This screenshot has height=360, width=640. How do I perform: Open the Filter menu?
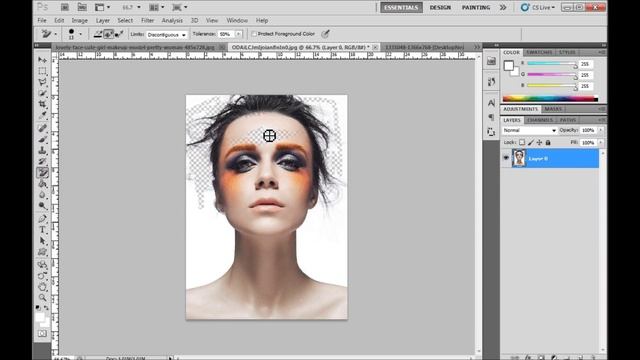[147, 20]
